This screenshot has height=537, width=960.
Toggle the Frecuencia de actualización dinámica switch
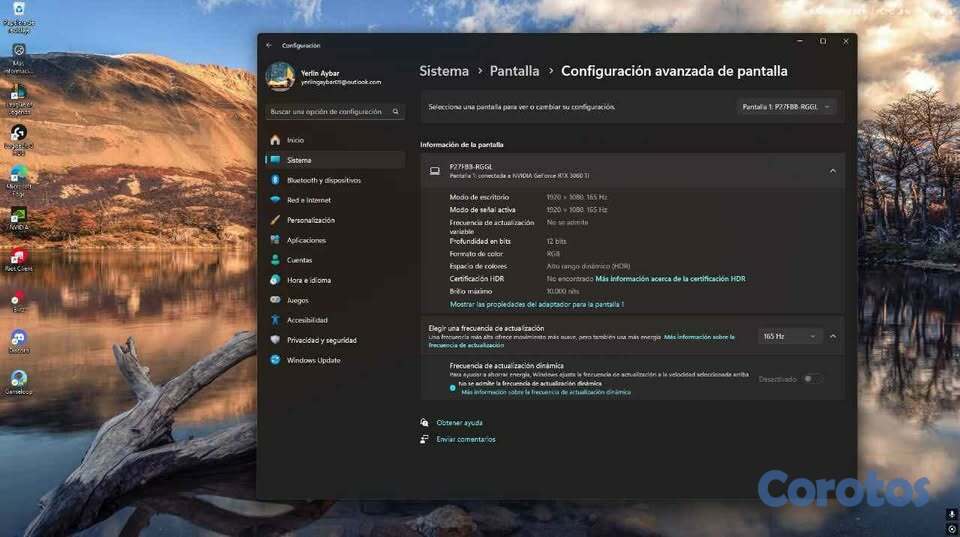click(812, 379)
